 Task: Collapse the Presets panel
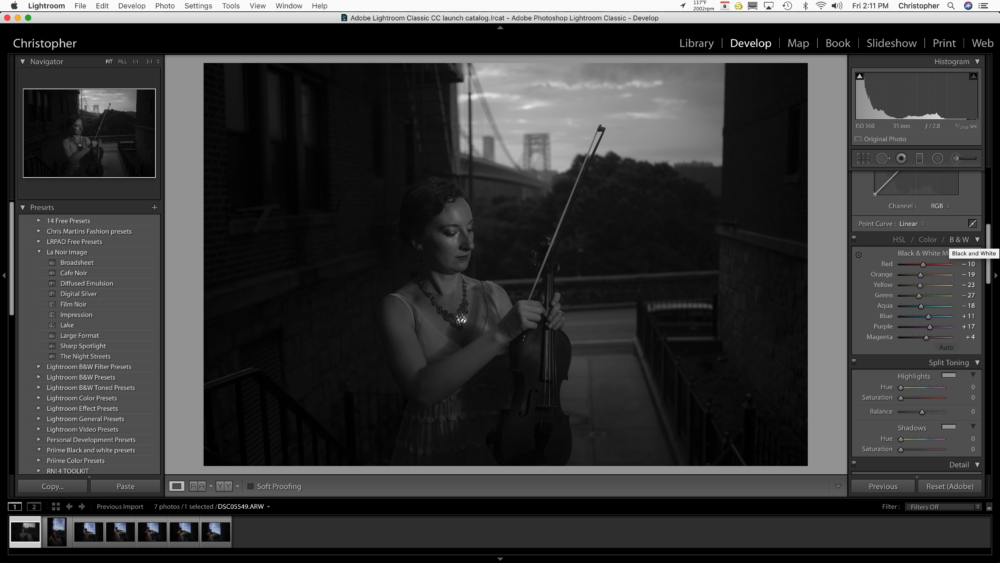[x=22, y=207]
